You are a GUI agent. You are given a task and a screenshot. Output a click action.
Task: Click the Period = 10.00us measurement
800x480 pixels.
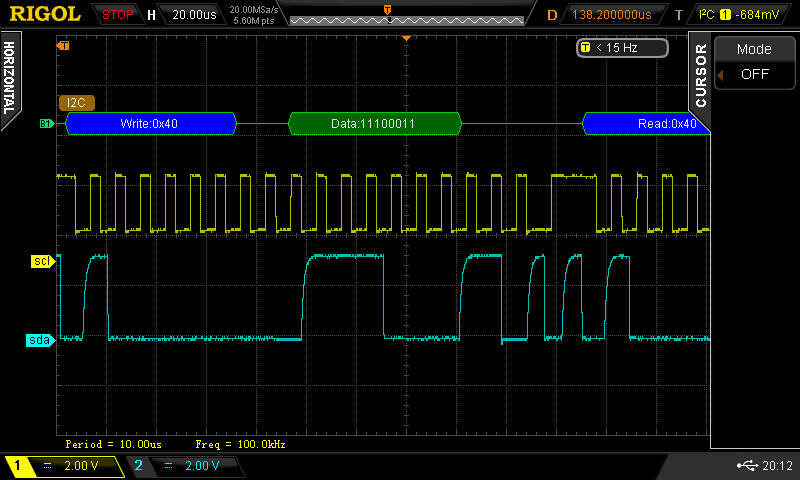point(113,444)
